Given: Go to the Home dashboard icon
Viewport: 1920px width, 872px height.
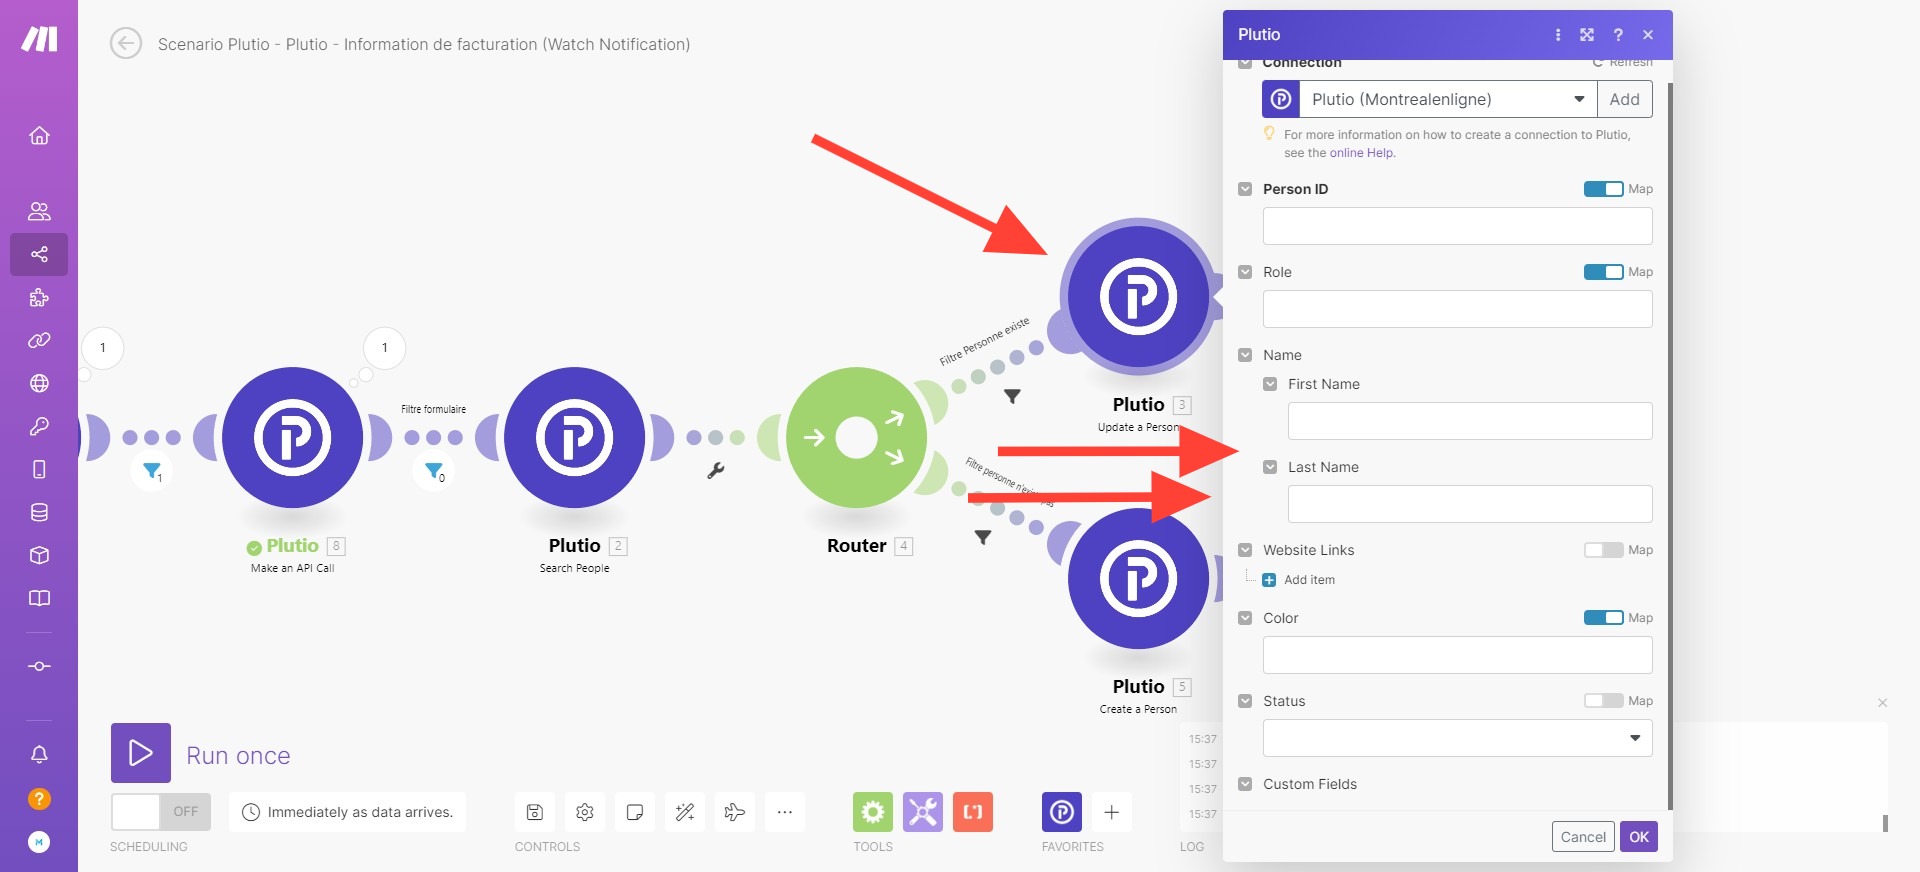Looking at the screenshot, I should point(39,135).
